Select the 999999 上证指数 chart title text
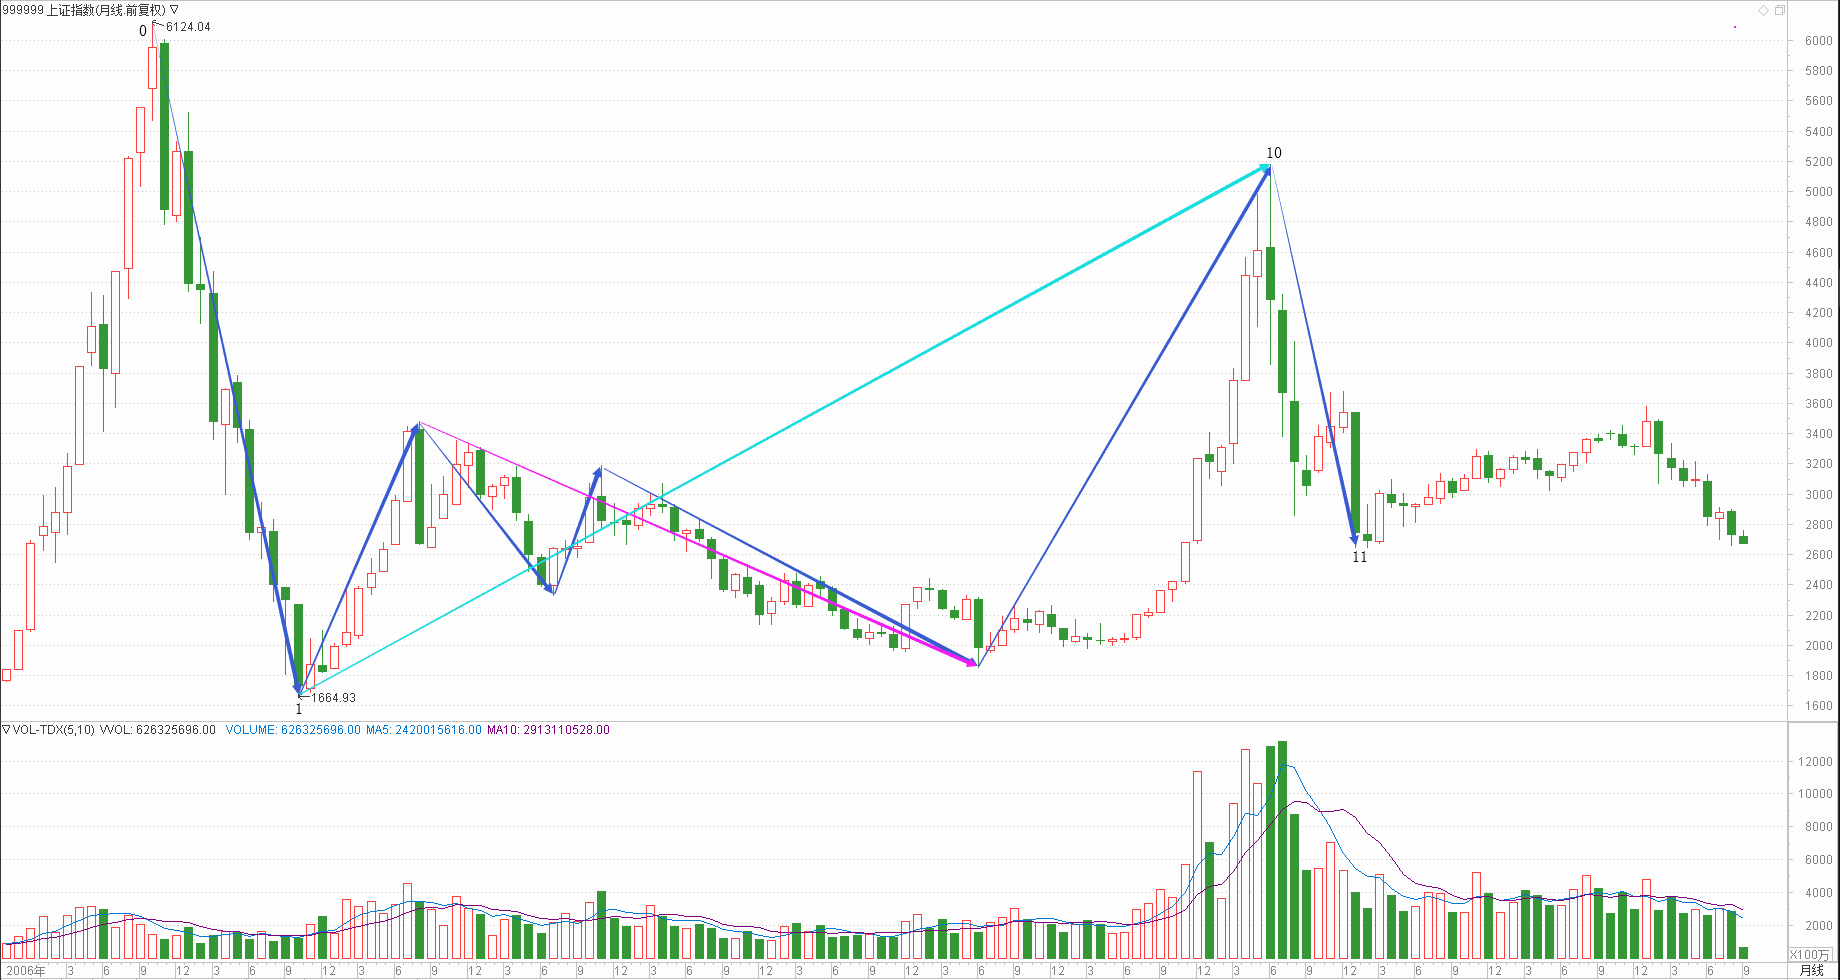Viewport: 1840px width, 980px height. tap(84, 9)
